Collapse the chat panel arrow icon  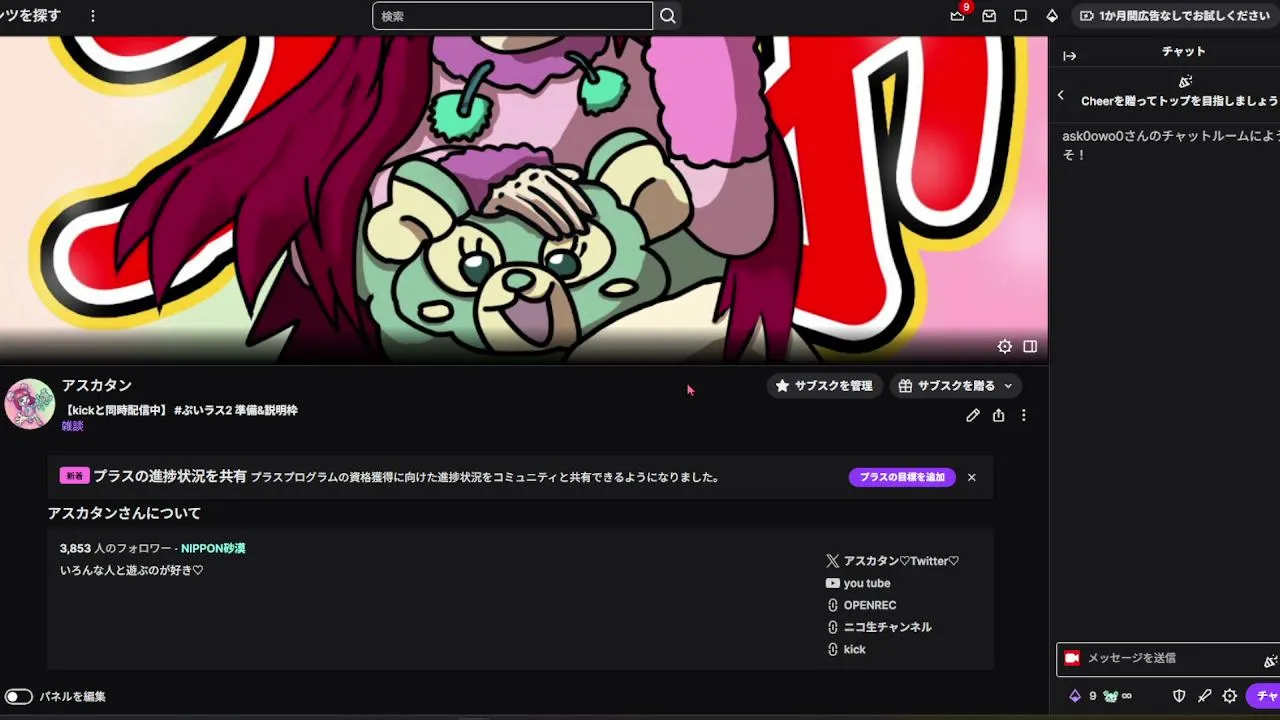pyautogui.click(x=1069, y=56)
